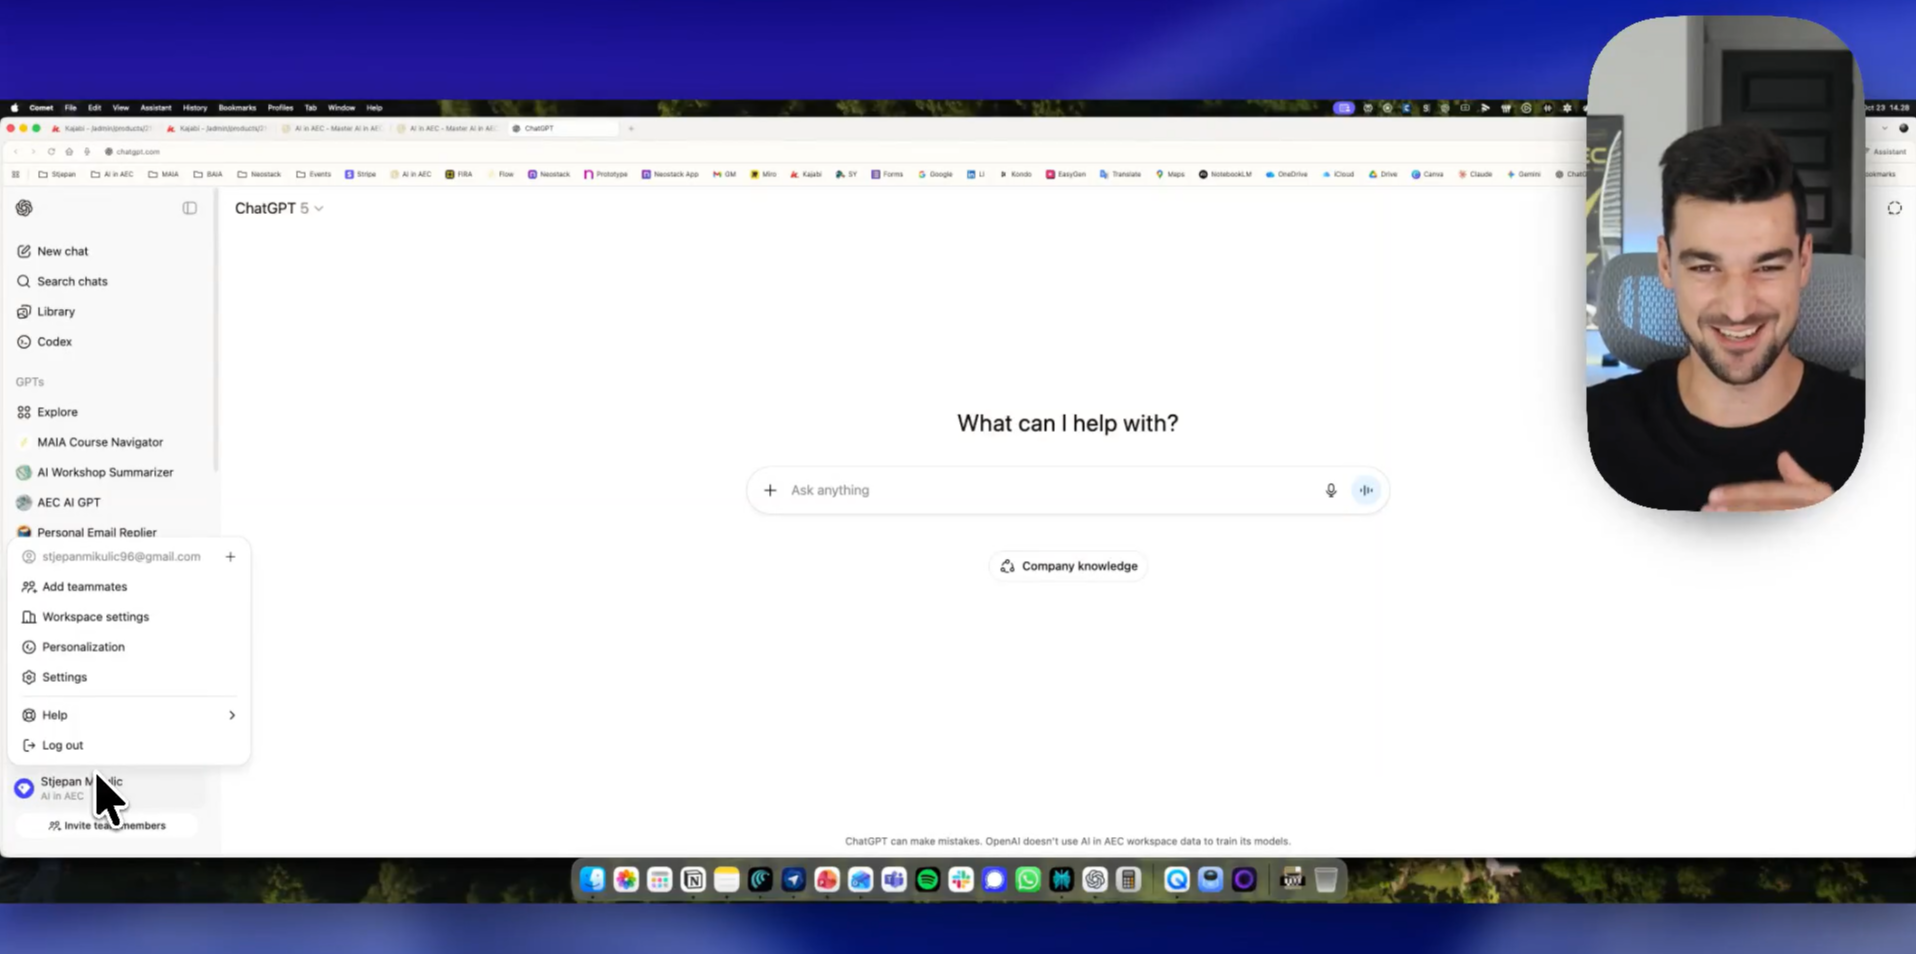Switch to the ChatGPT browser tab

(x=563, y=128)
